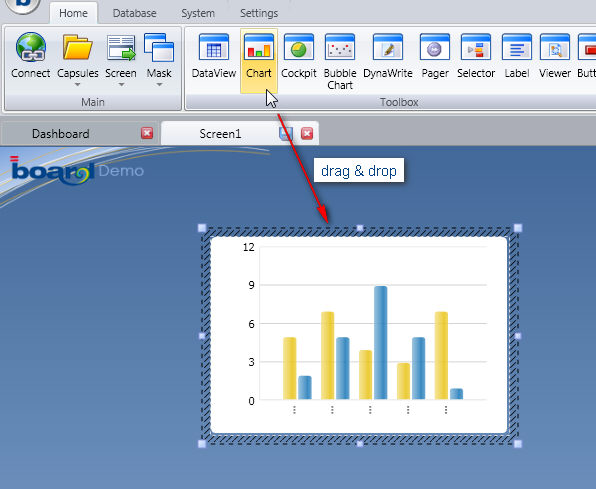
Task: Choose the Label tool icon
Action: tap(517, 47)
